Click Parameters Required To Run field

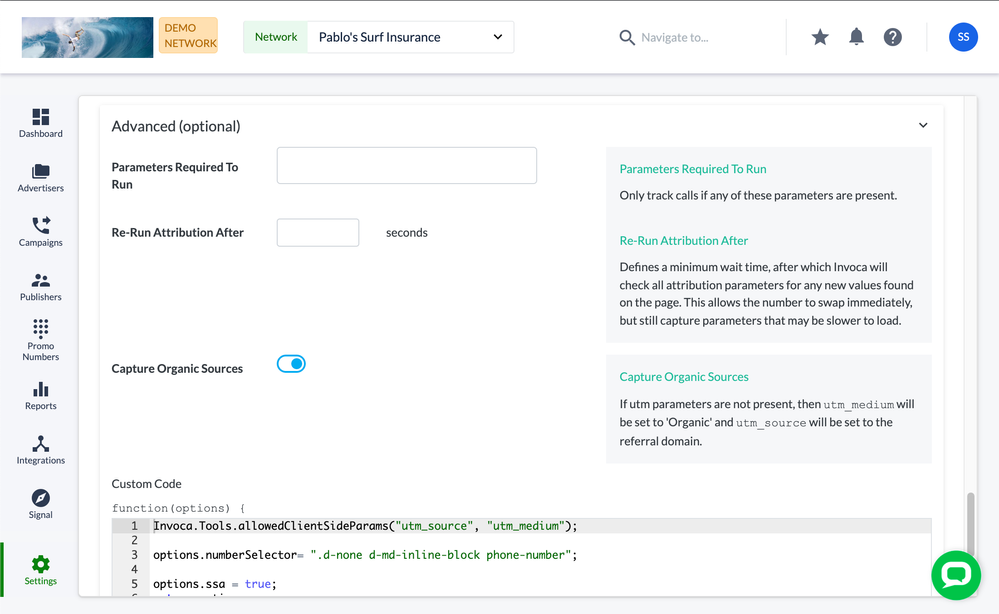click(x=406, y=166)
